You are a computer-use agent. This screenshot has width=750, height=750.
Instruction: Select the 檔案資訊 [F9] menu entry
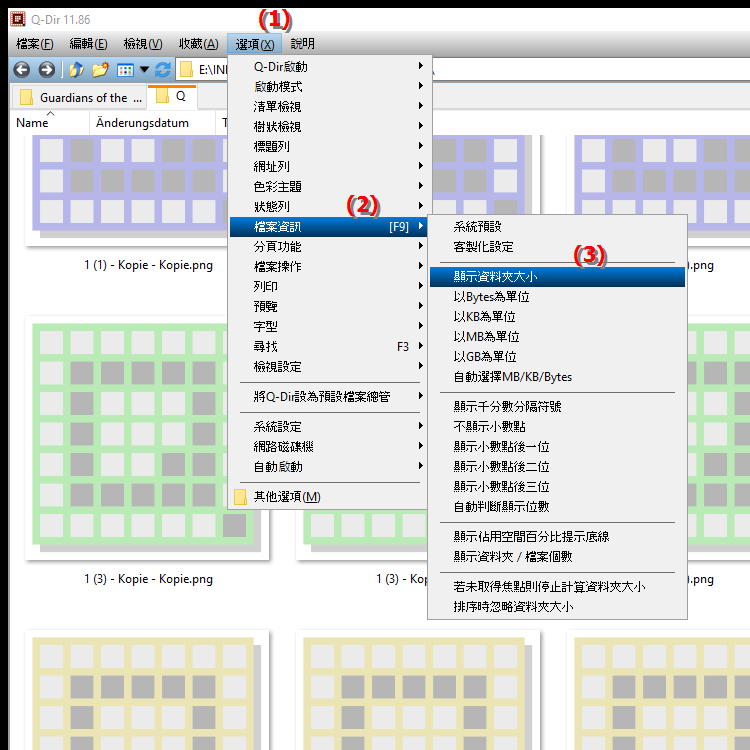click(330, 227)
